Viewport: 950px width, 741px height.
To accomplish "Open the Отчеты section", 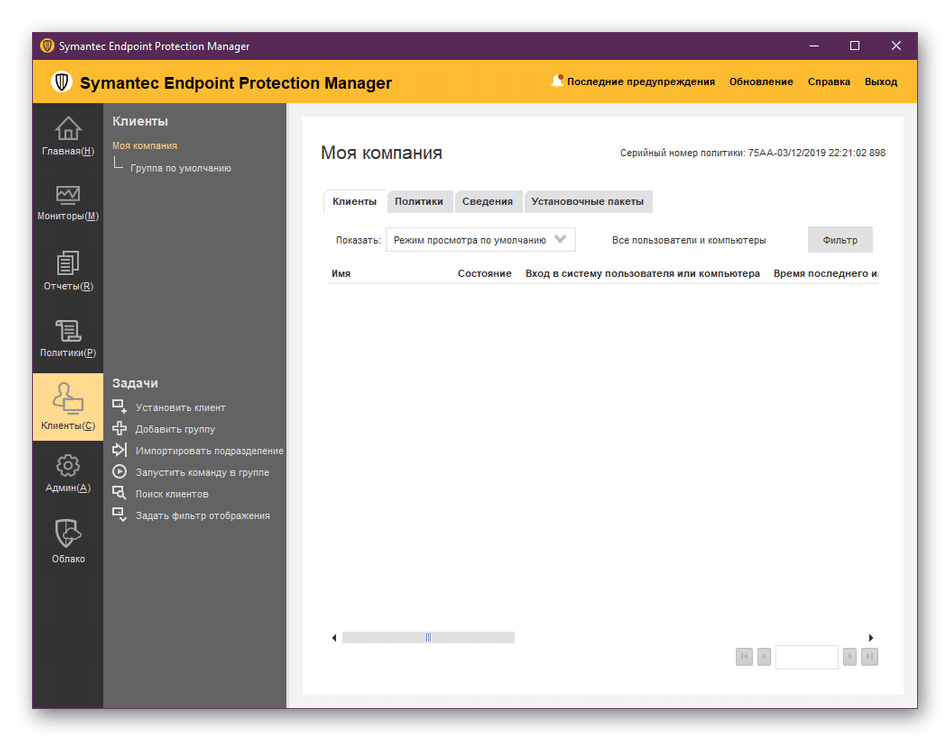I will tap(67, 275).
